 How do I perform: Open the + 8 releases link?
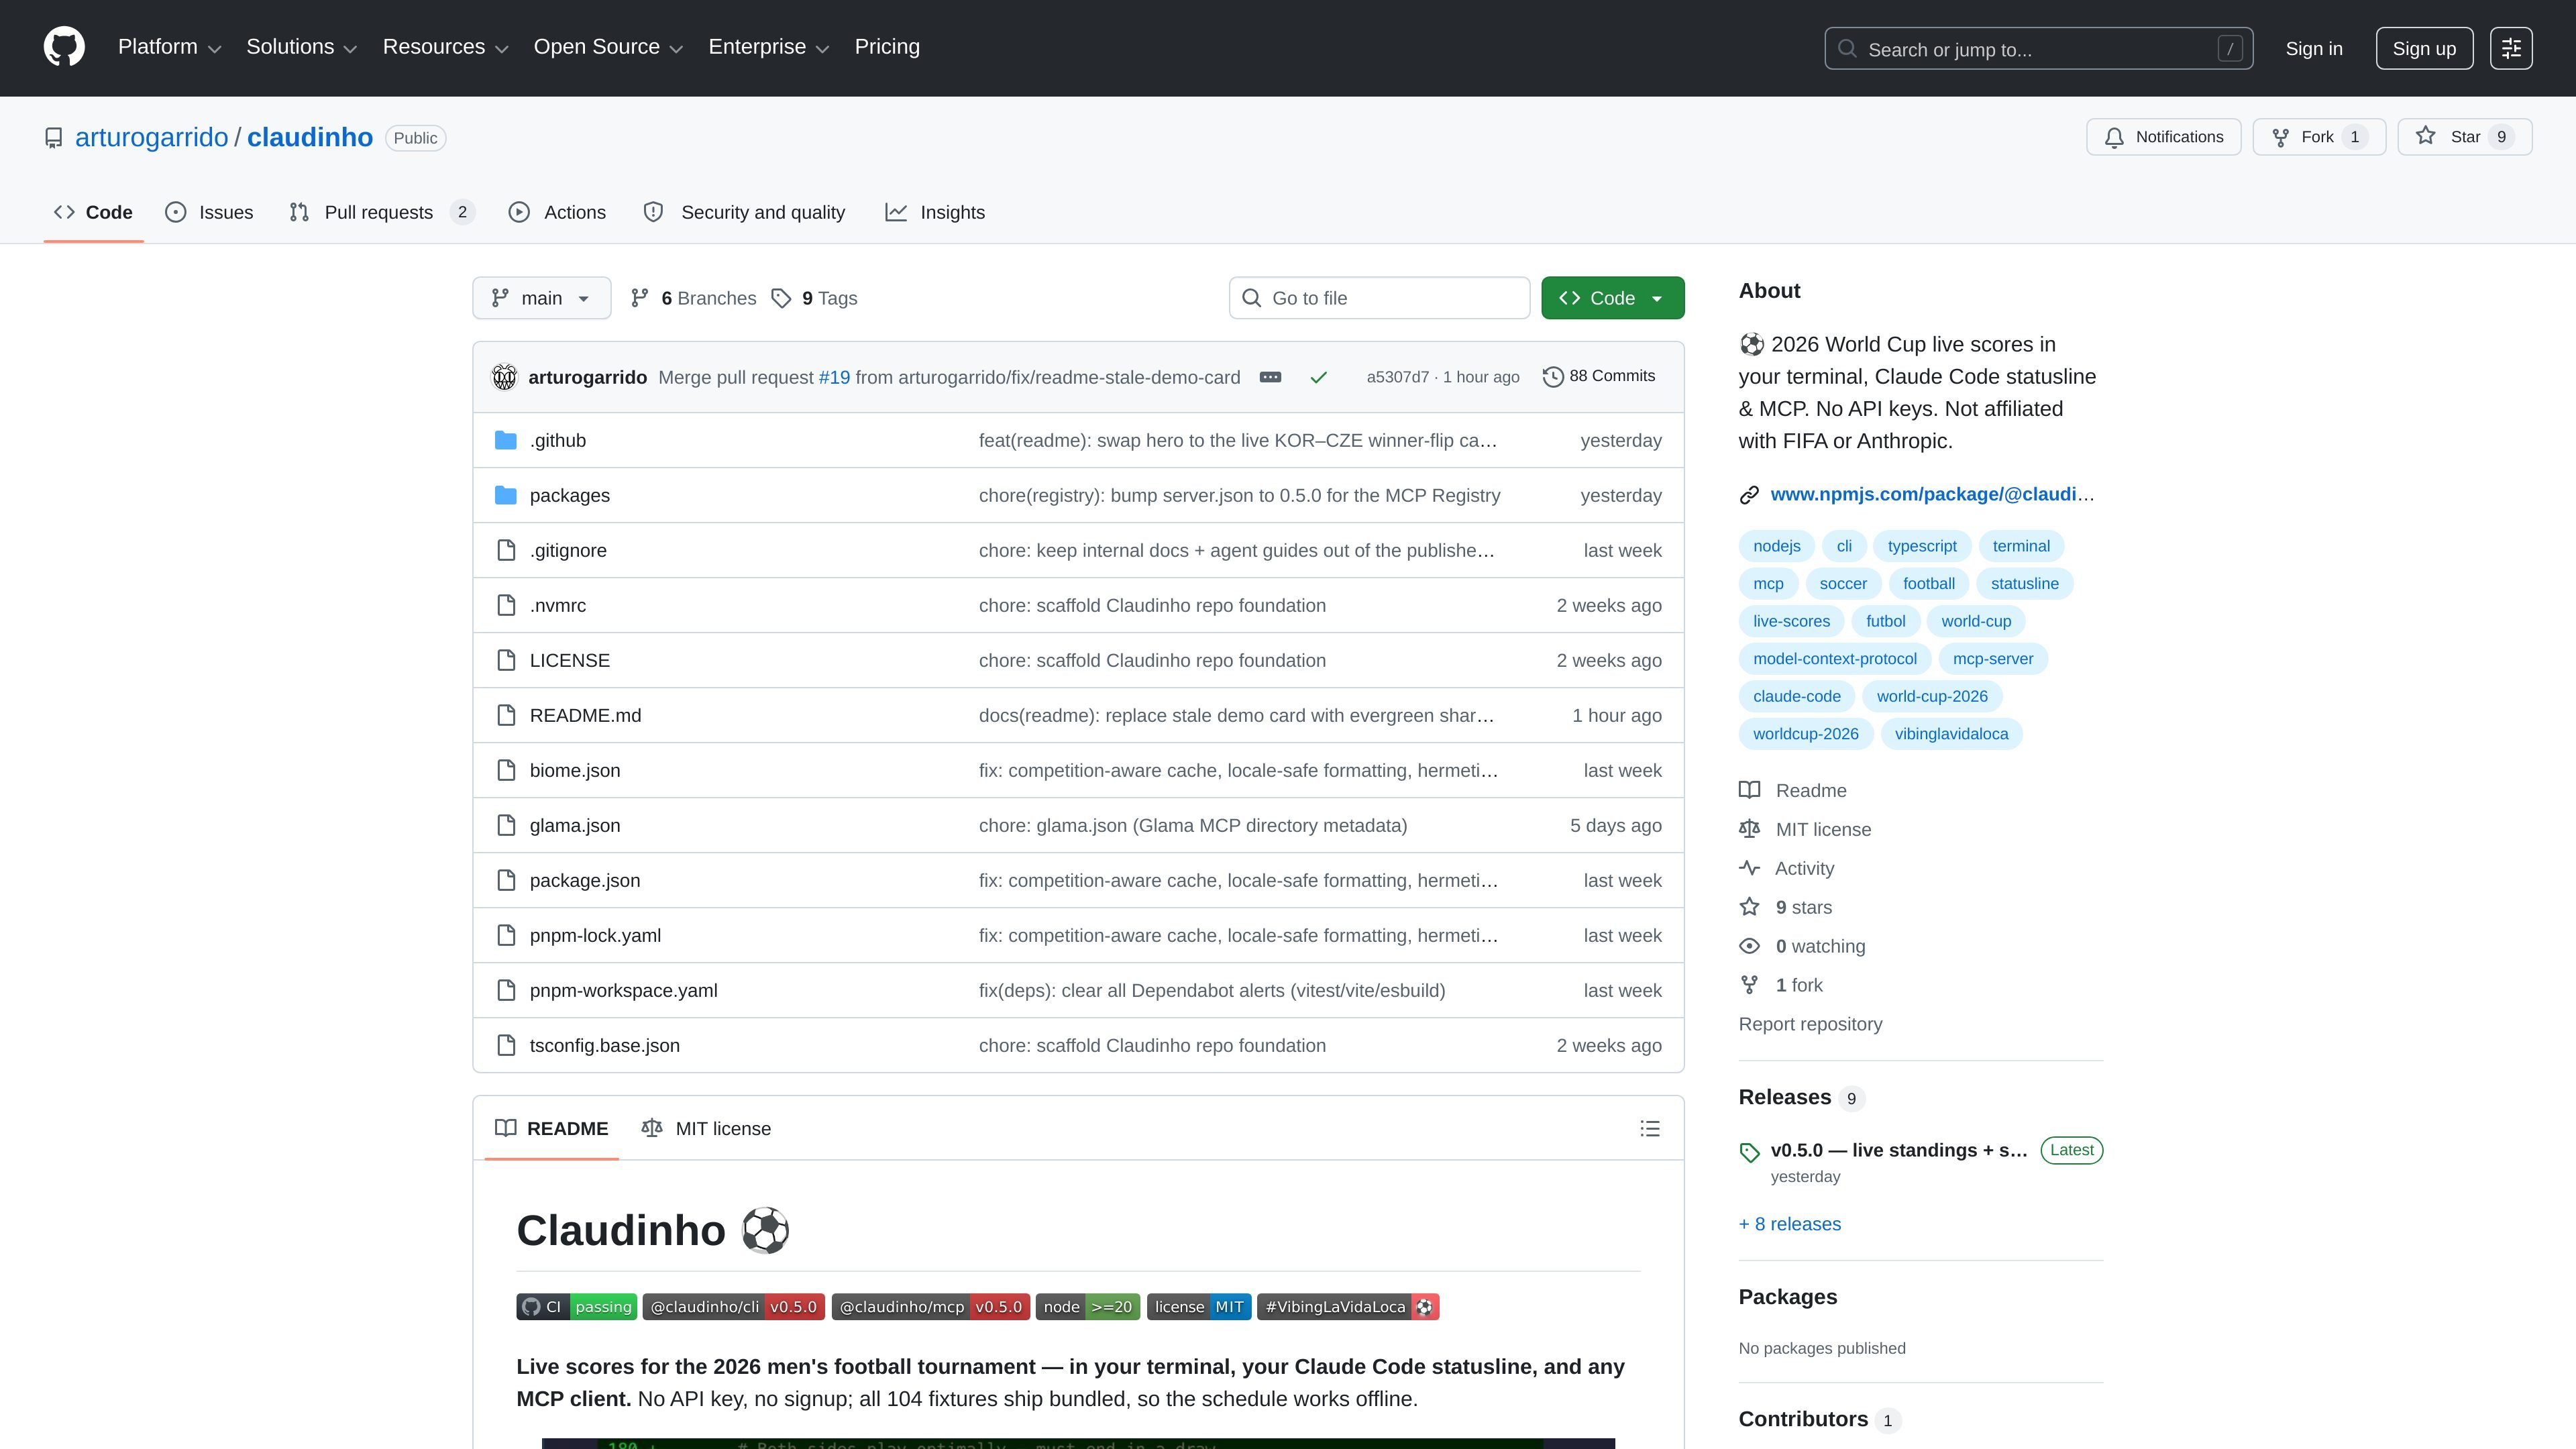[1789, 1224]
